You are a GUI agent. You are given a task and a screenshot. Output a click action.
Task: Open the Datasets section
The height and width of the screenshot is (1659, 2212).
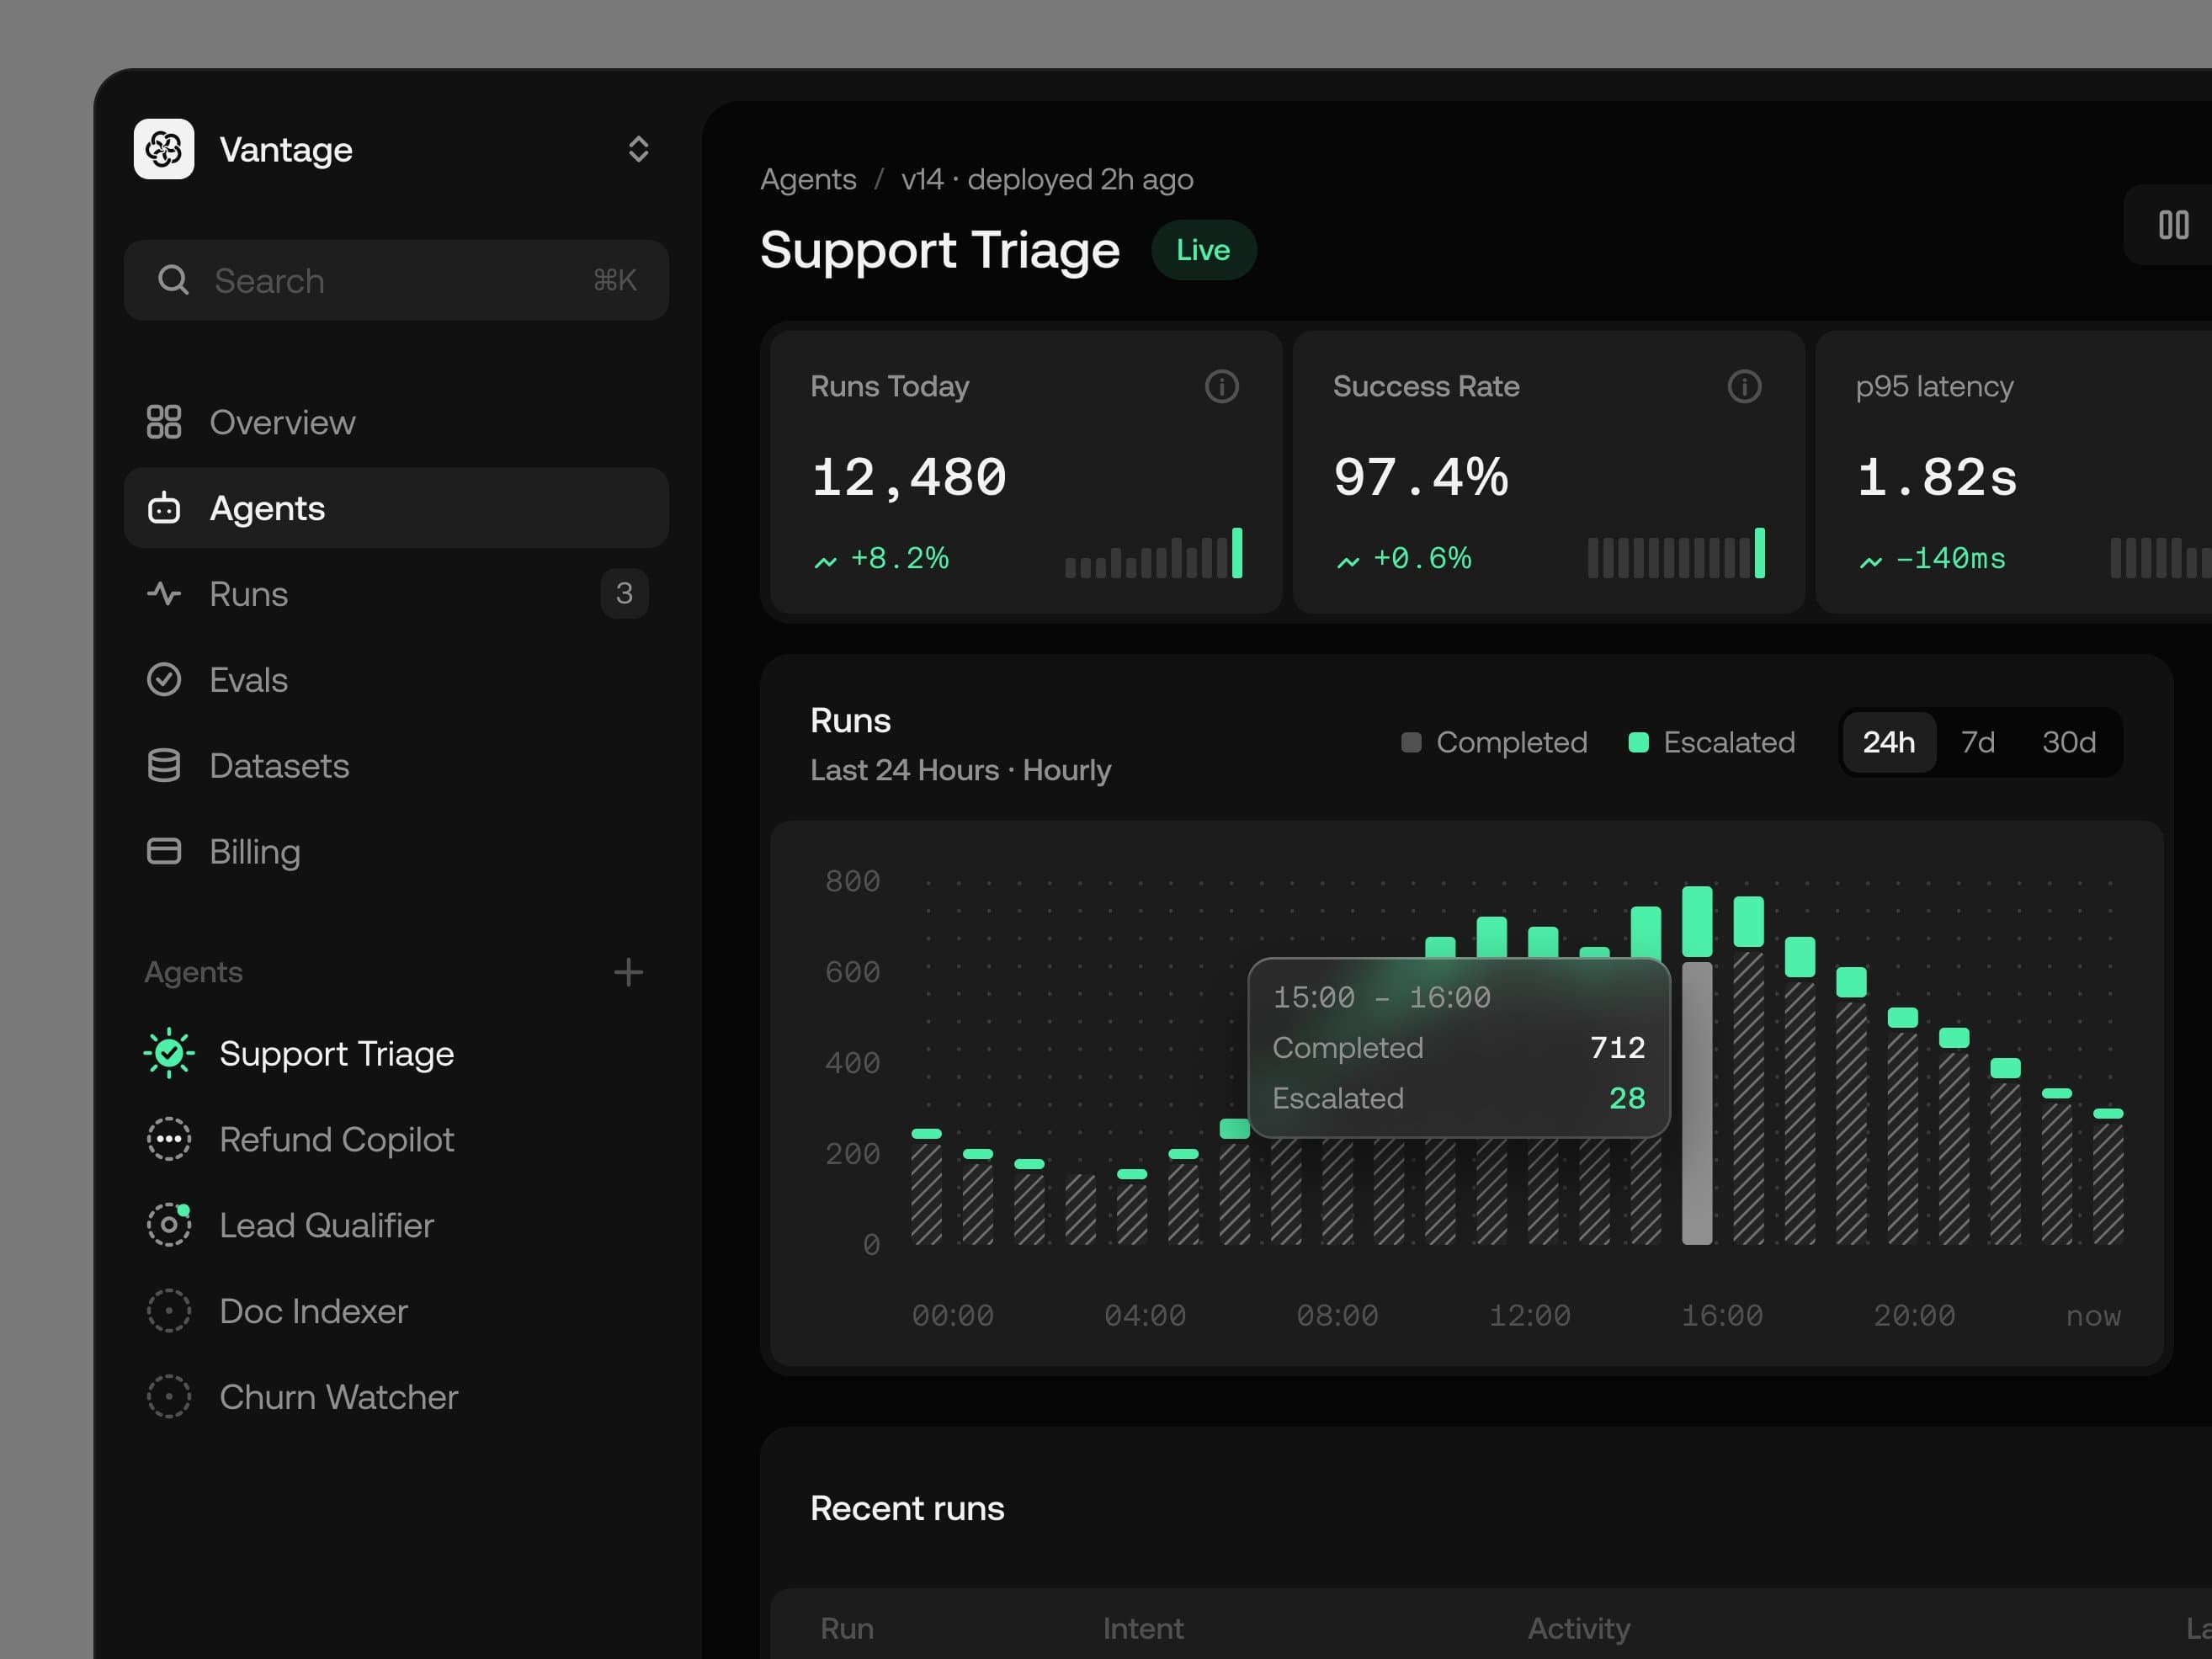(x=396, y=766)
